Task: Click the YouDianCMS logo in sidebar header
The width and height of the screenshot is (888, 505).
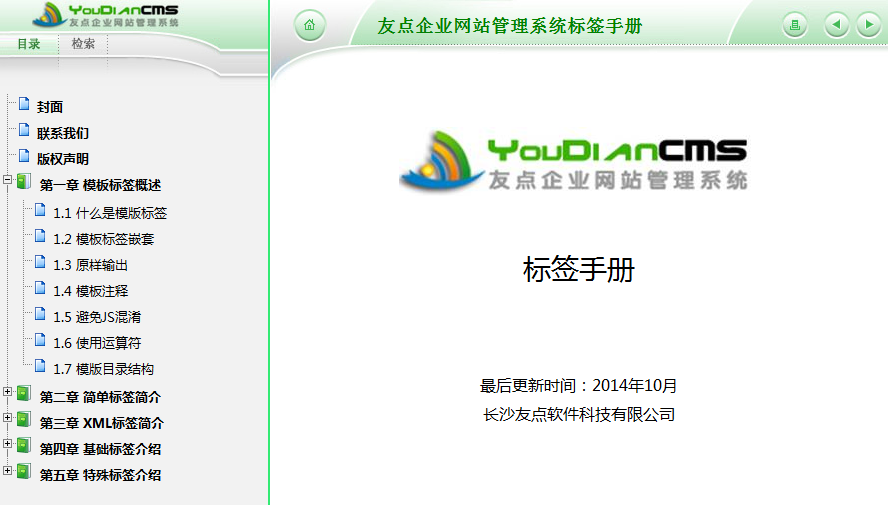Action: click(x=105, y=15)
